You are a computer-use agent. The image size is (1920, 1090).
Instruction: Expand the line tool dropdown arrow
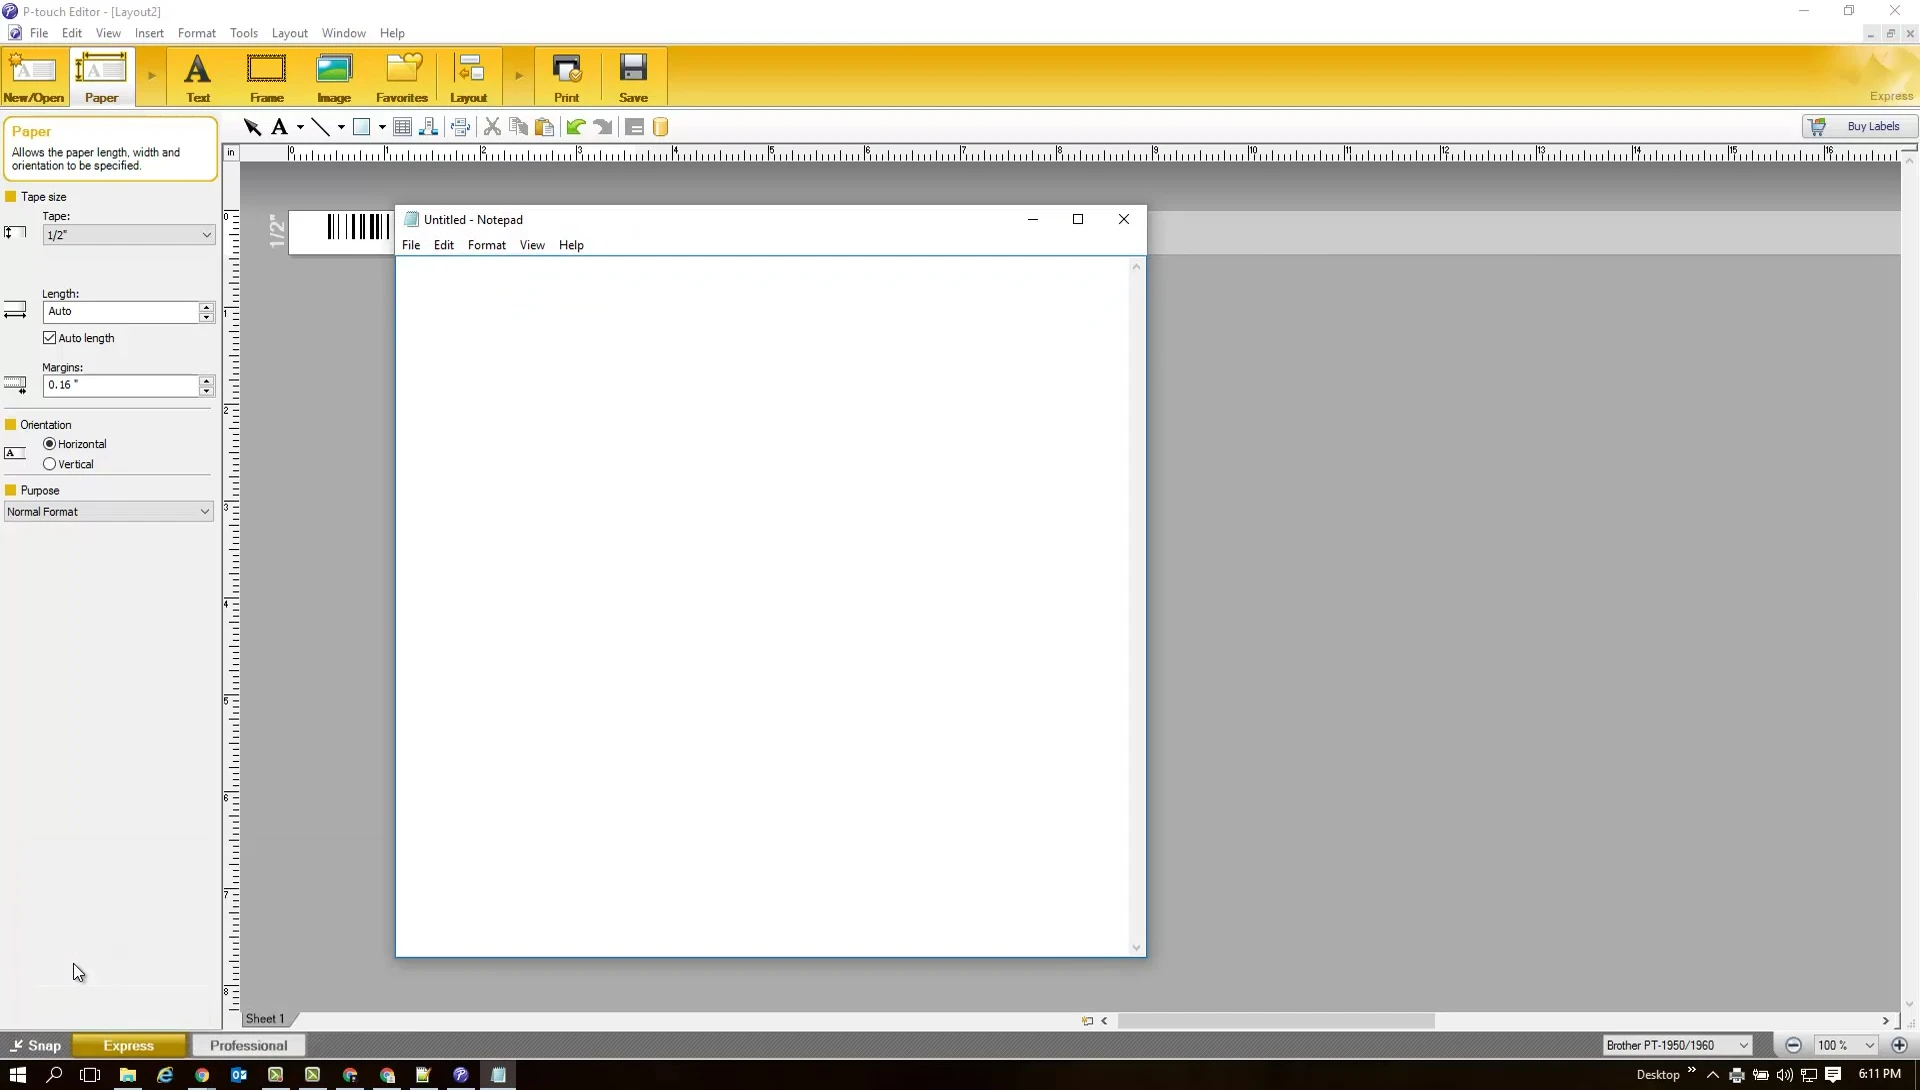point(341,127)
